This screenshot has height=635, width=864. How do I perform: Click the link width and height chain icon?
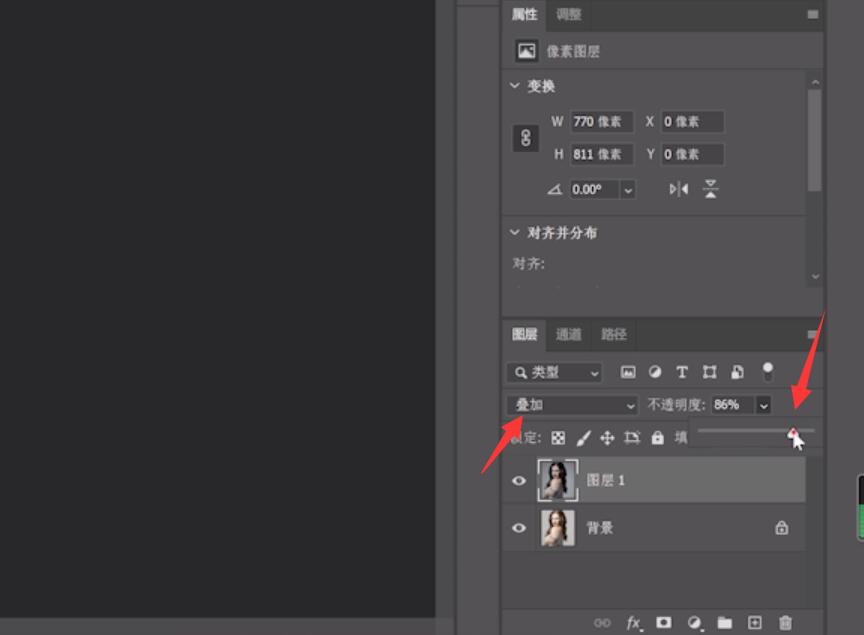coord(526,138)
